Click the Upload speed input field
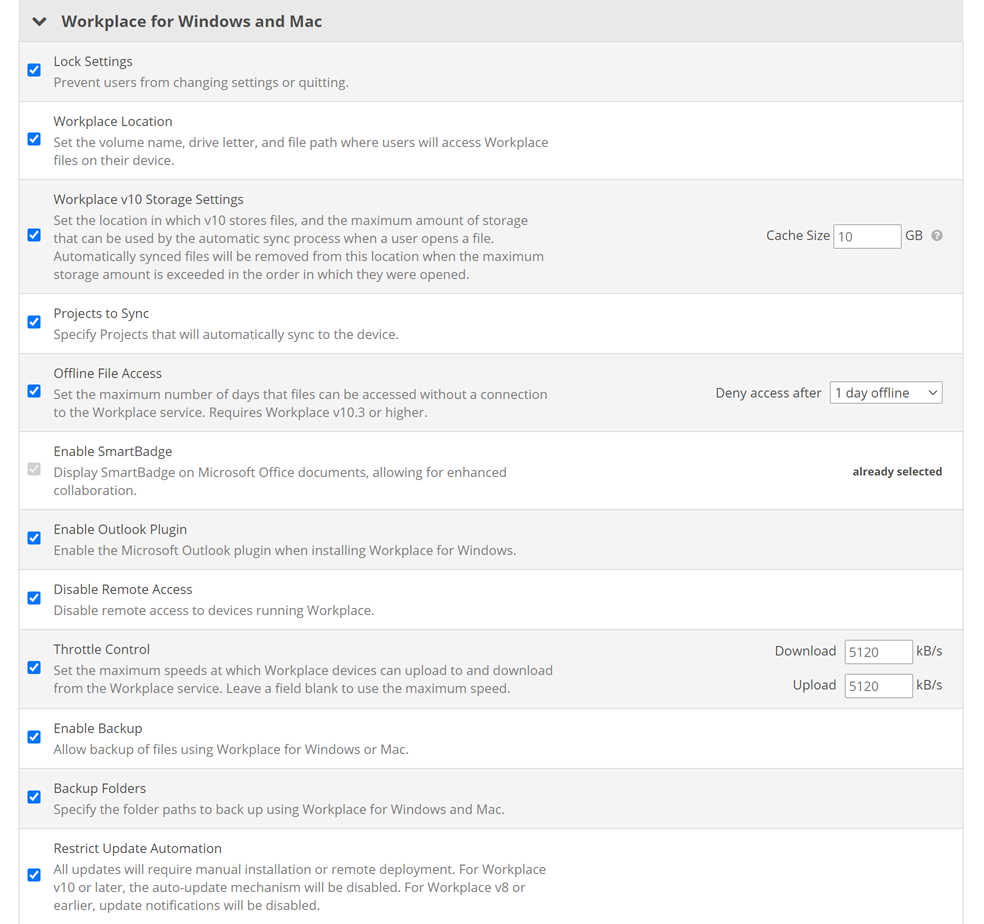 coord(877,686)
